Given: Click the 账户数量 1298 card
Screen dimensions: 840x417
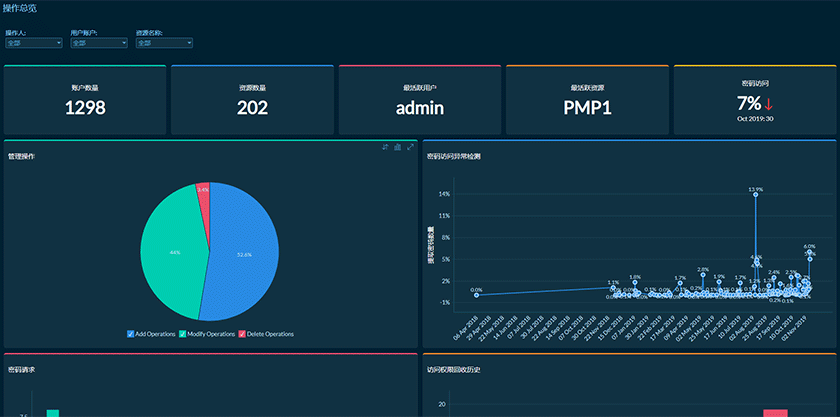Looking at the screenshot, I should (x=85, y=100).
